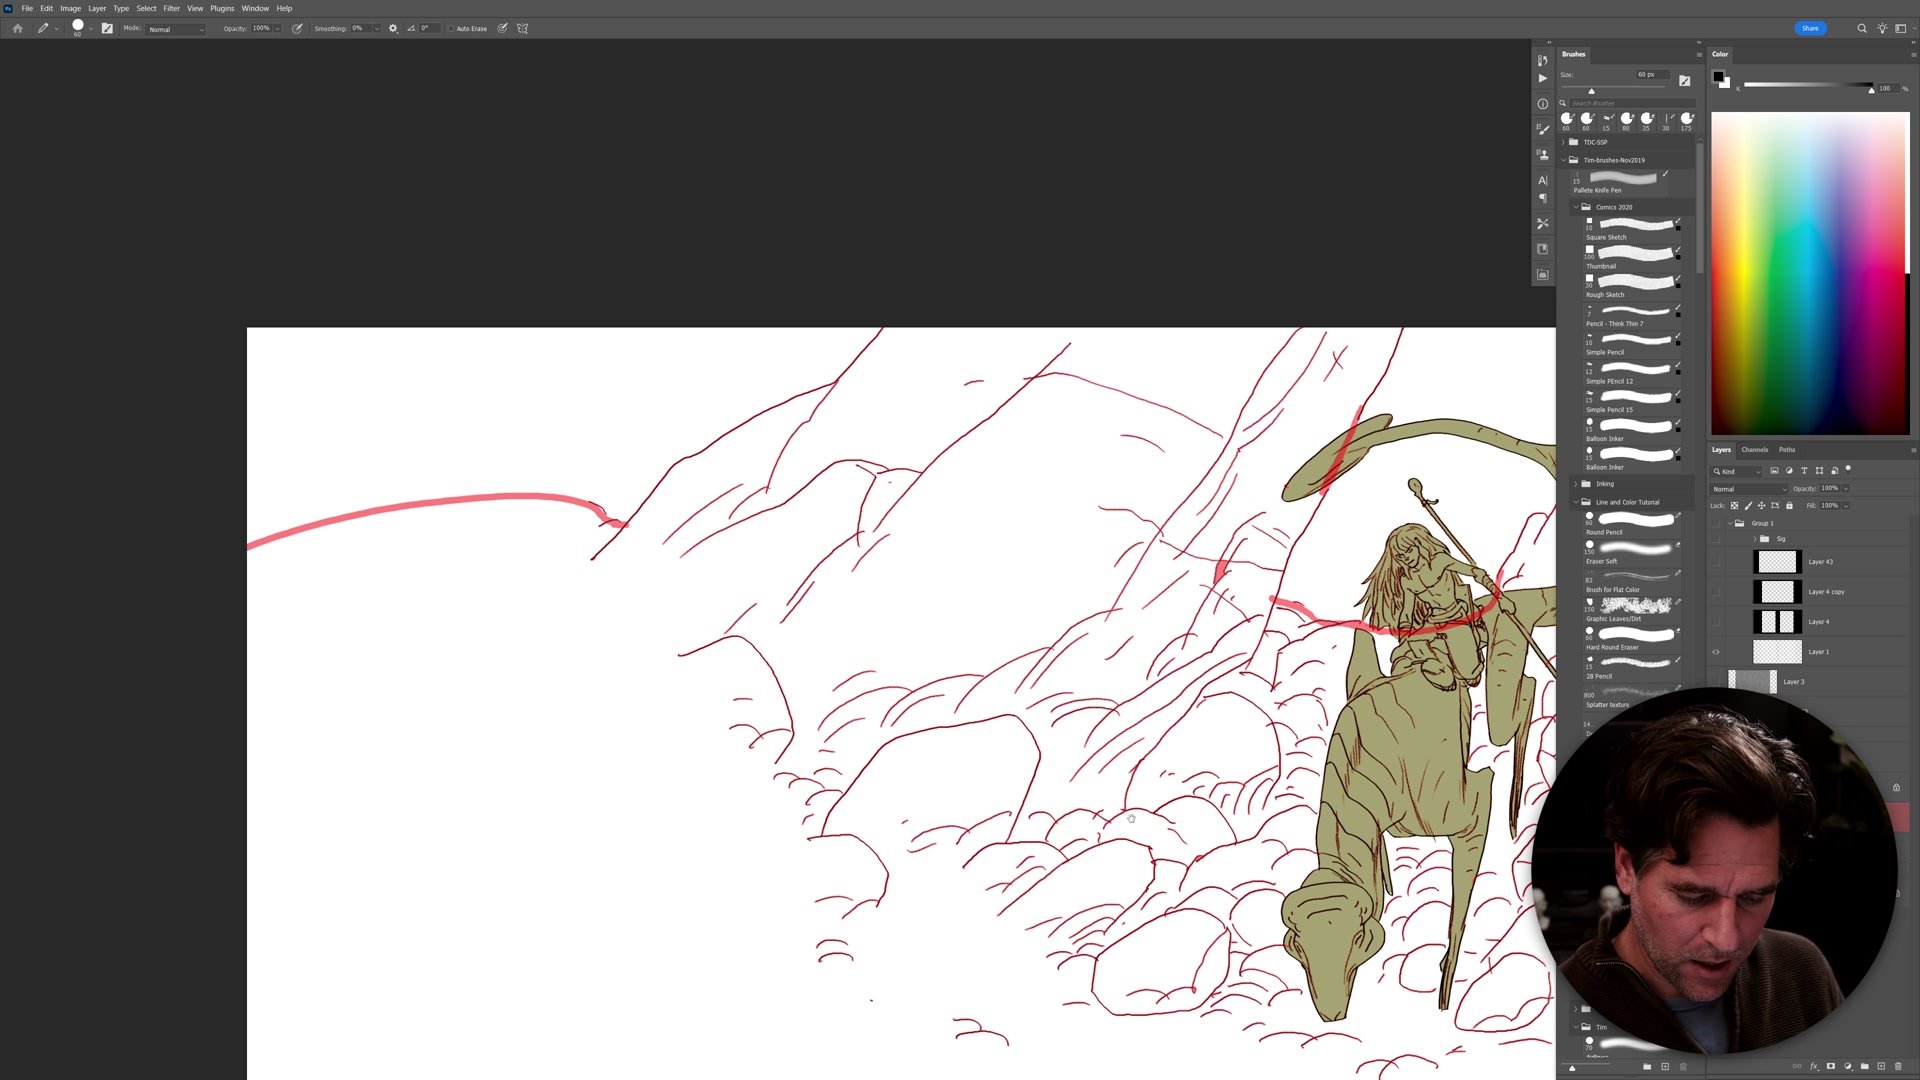Toggle the brush settings panel icon in options bar
Screen dimensions: 1920x1080
tap(107, 29)
